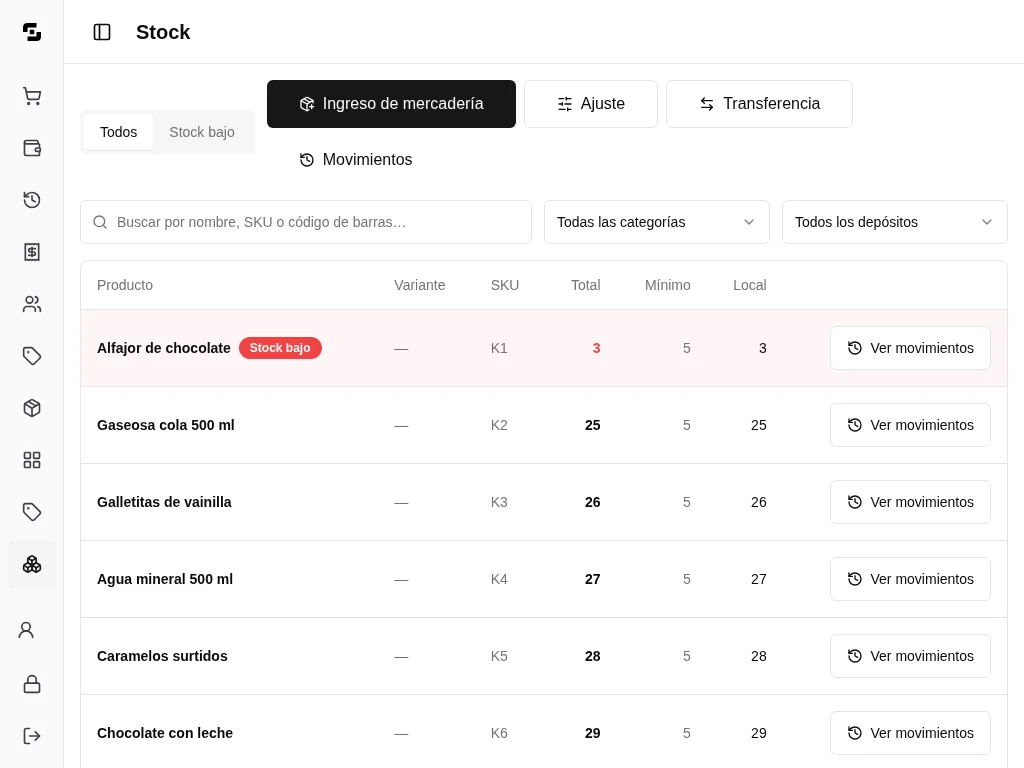Viewport: 1024px width, 768px height.
Task: Click SKU value K4
Action: pyautogui.click(x=499, y=579)
